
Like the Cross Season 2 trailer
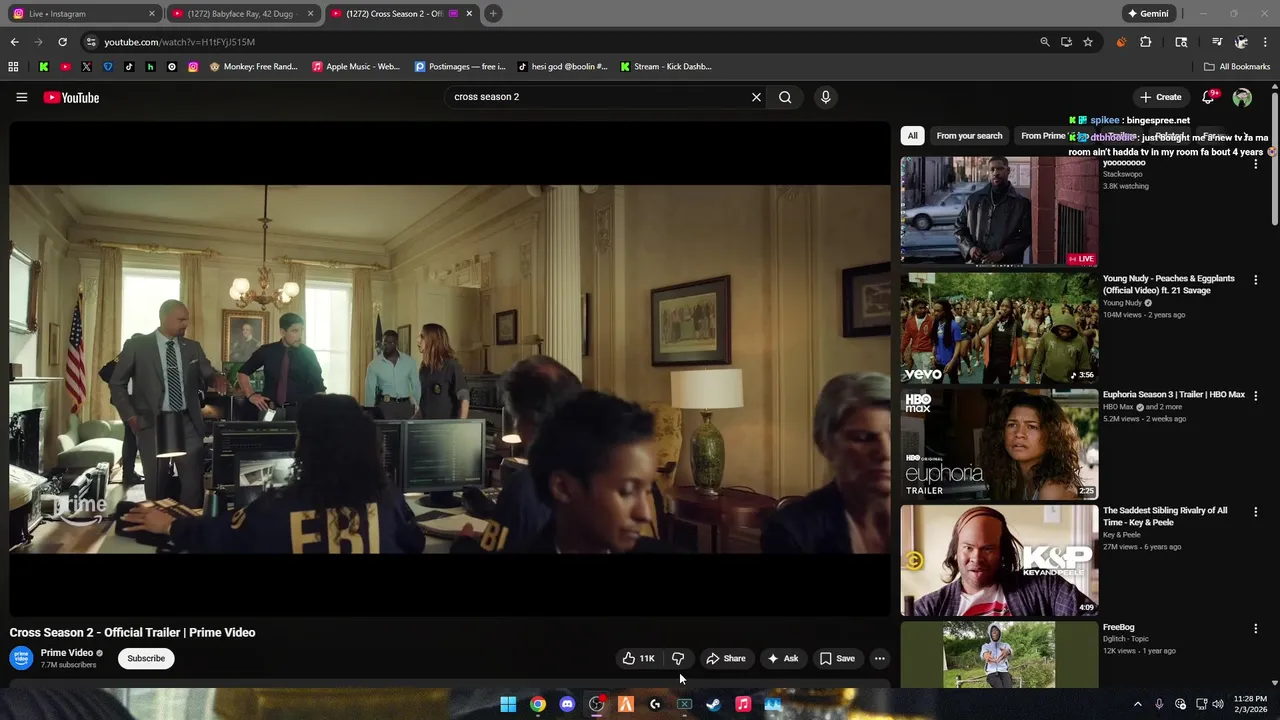638,658
